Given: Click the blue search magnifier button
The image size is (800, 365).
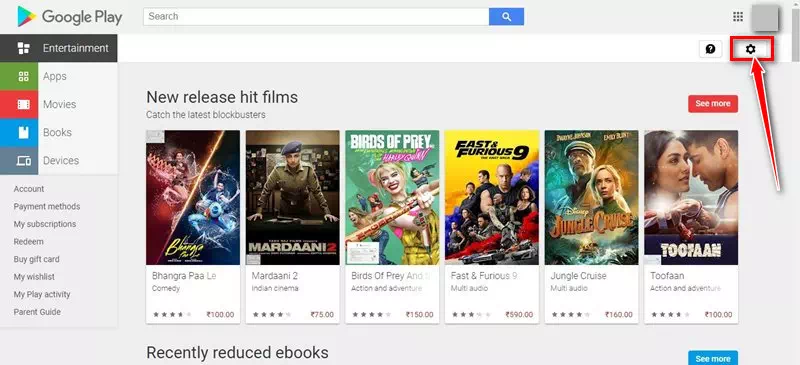Looking at the screenshot, I should (506, 16).
